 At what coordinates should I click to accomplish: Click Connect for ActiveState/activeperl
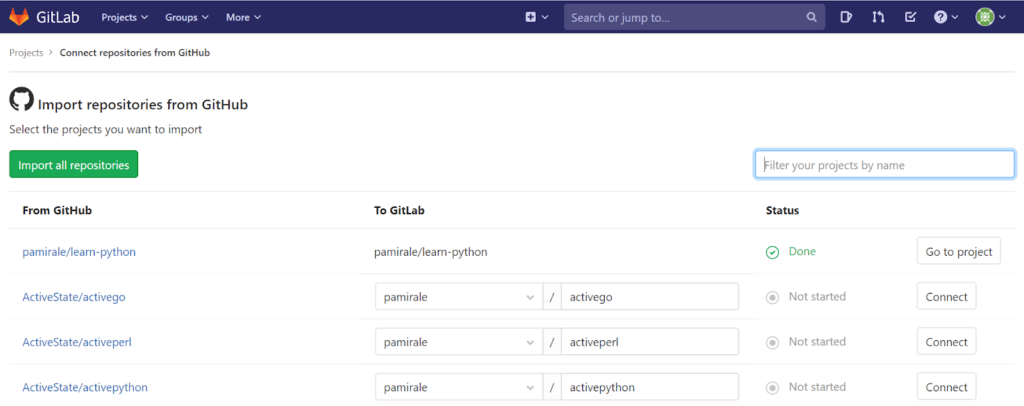[946, 341]
